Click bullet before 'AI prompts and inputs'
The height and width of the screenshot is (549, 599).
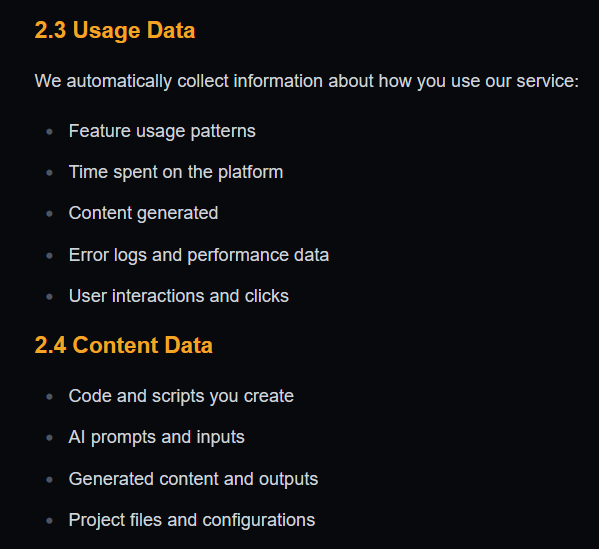click(x=49, y=438)
